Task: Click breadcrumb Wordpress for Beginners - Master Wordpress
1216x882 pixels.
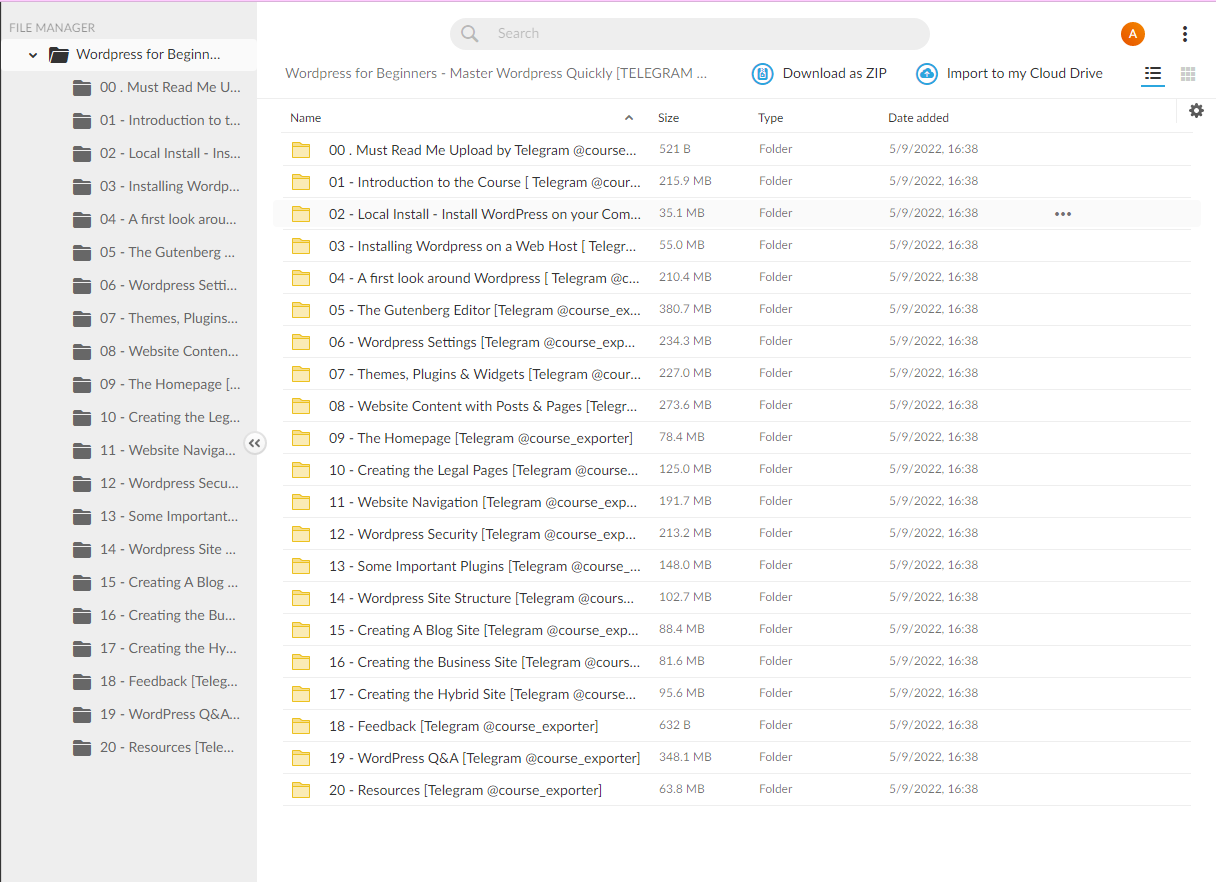Action: [x=496, y=74]
